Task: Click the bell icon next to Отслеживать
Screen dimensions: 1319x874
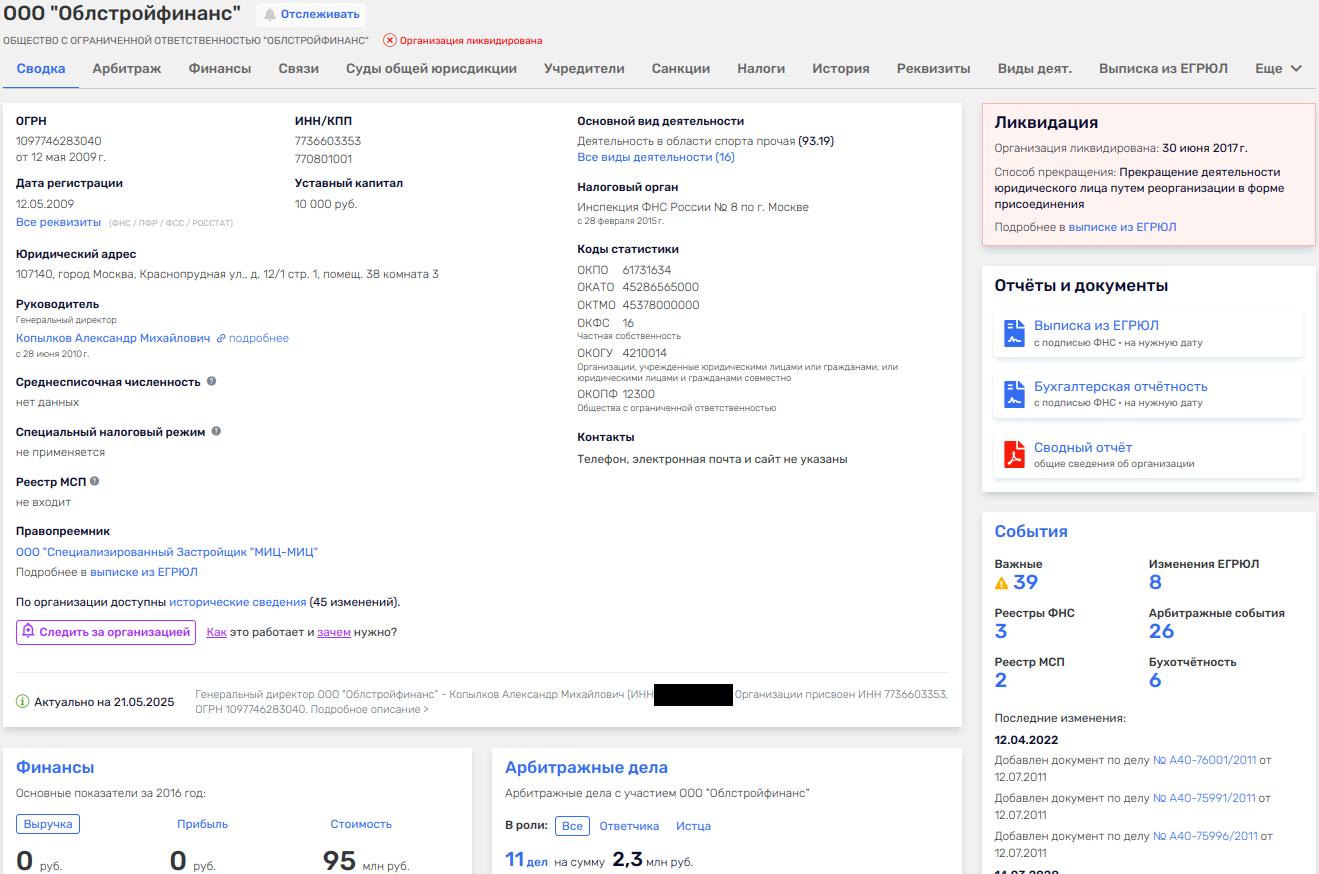Action: tap(269, 14)
